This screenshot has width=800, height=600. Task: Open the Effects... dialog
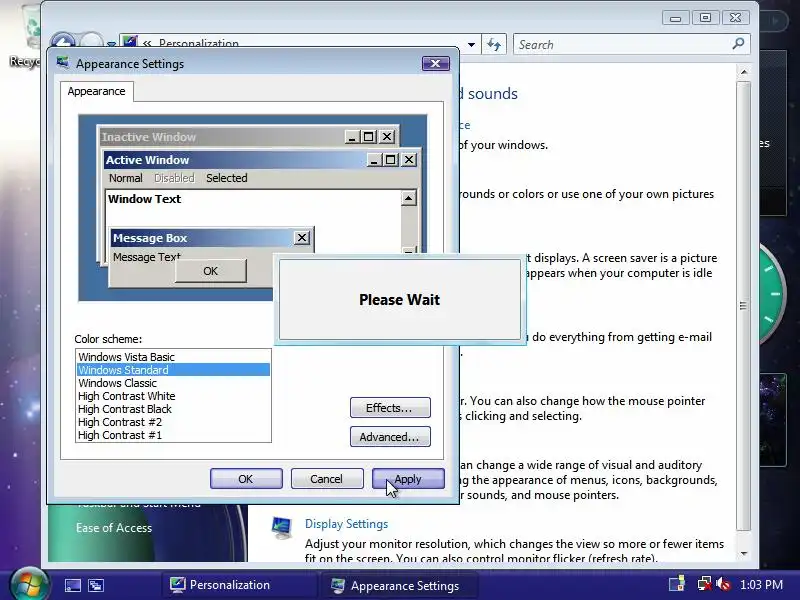[390, 408]
